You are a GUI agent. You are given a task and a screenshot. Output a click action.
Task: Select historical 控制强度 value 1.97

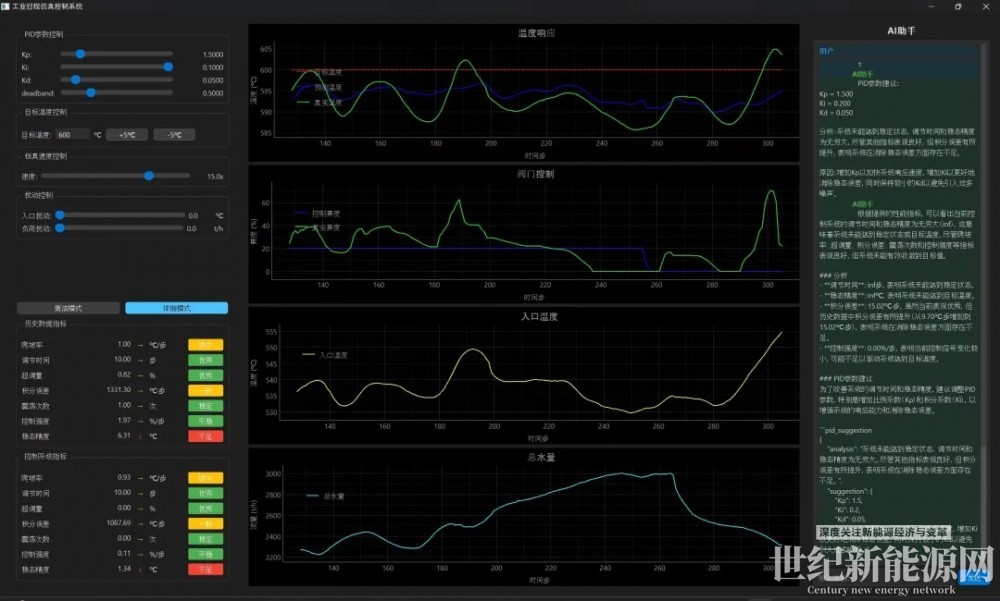[124, 420]
